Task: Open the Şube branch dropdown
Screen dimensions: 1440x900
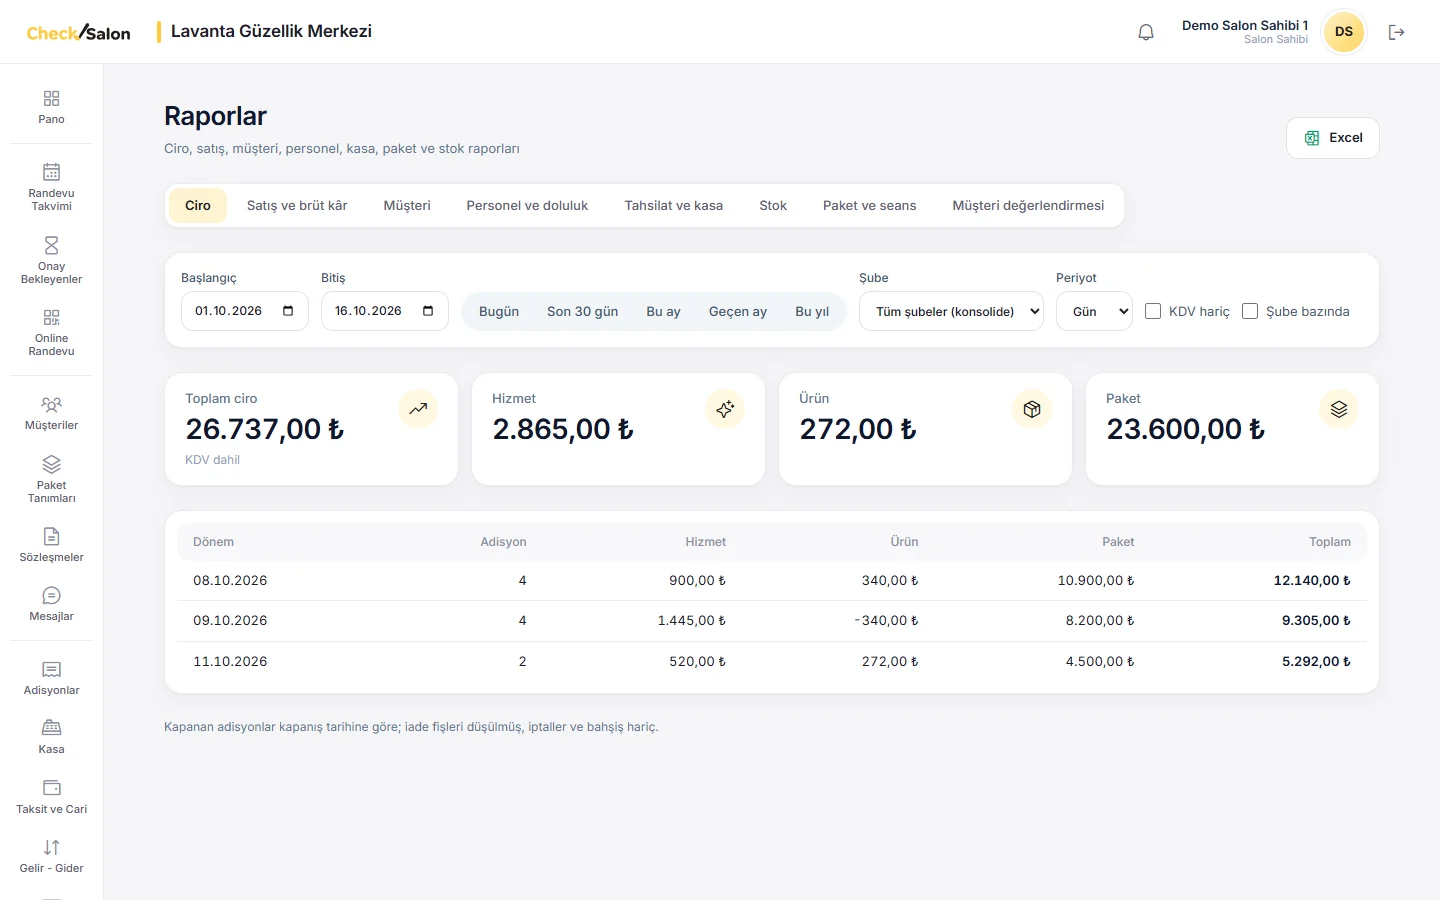Action: pos(951,311)
